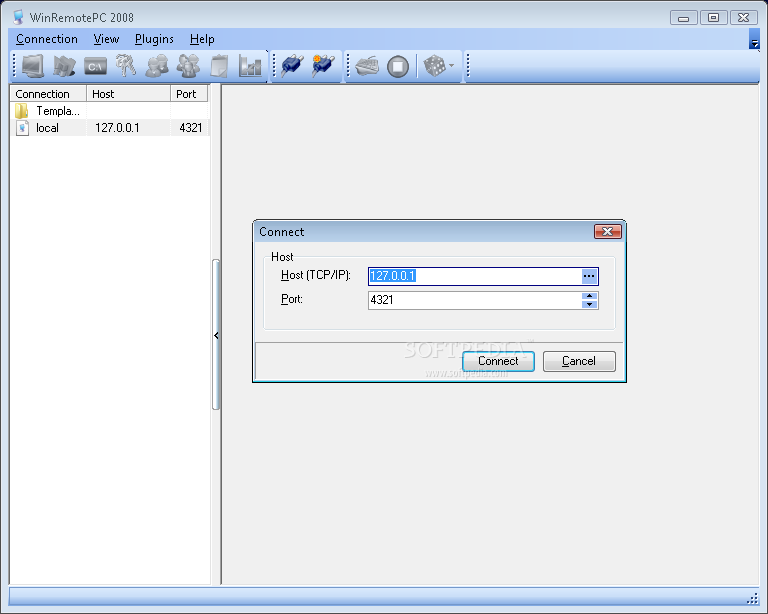The image size is (768, 614).
Task: Sort by the Port column header
Action: [189, 94]
